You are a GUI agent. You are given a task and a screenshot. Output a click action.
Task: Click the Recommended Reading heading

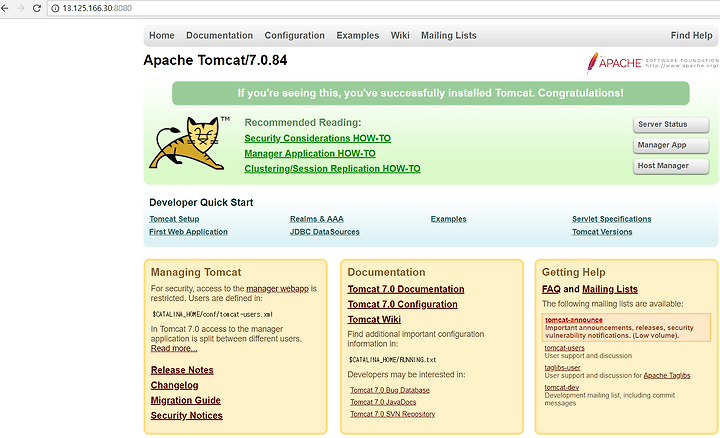(303, 123)
